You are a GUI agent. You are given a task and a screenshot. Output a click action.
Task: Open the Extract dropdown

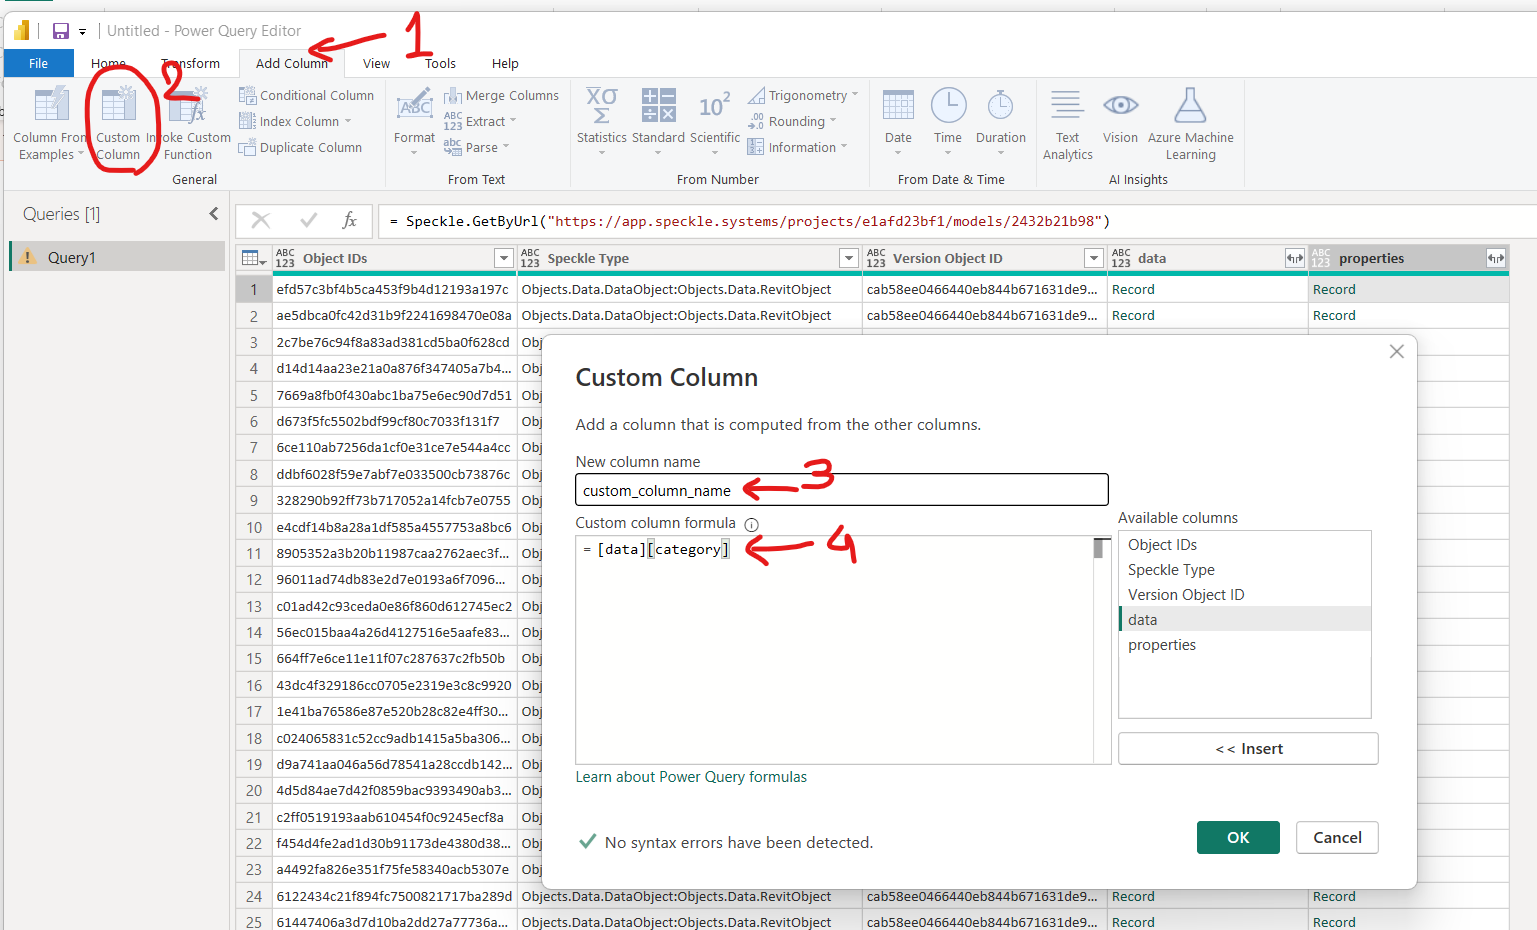[480, 121]
